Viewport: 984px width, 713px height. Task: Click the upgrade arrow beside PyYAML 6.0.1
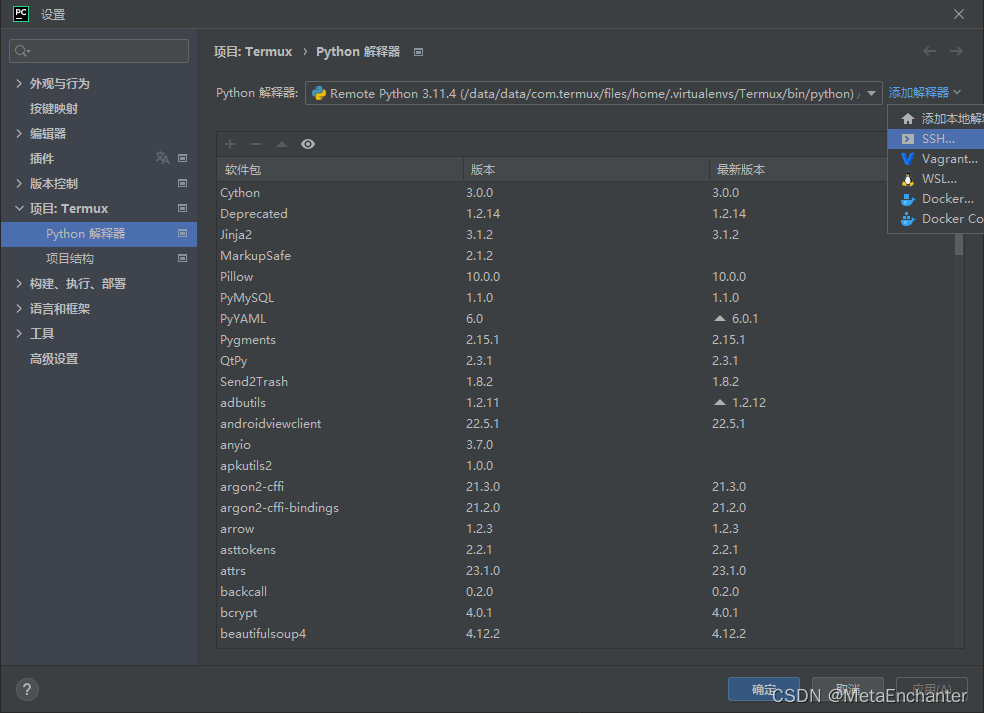tap(720, 318)
